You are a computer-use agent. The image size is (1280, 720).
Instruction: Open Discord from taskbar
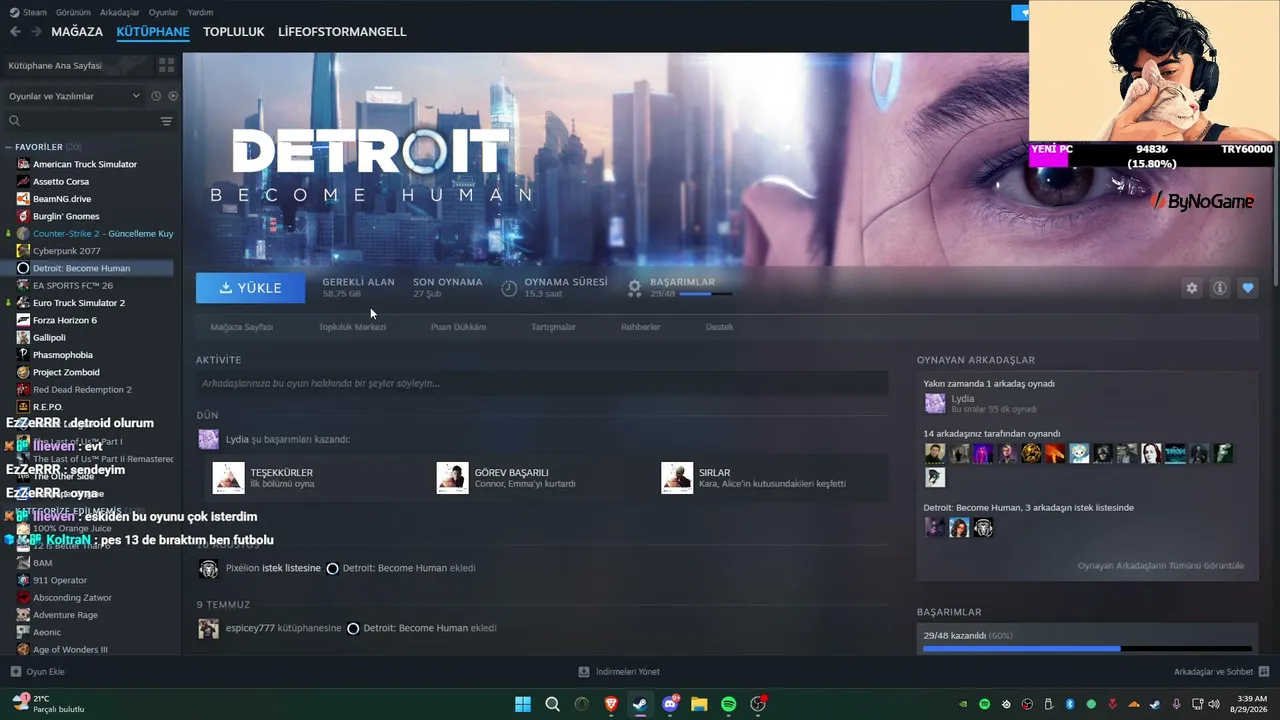pos(670,704)
